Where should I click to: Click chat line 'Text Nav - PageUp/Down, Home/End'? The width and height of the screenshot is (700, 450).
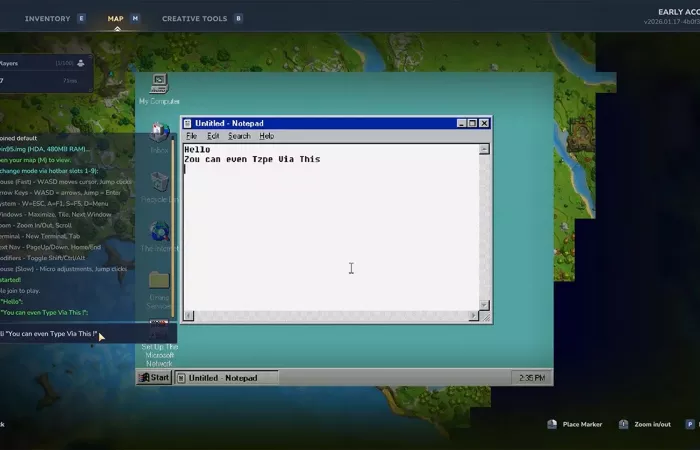pos(50,247)
